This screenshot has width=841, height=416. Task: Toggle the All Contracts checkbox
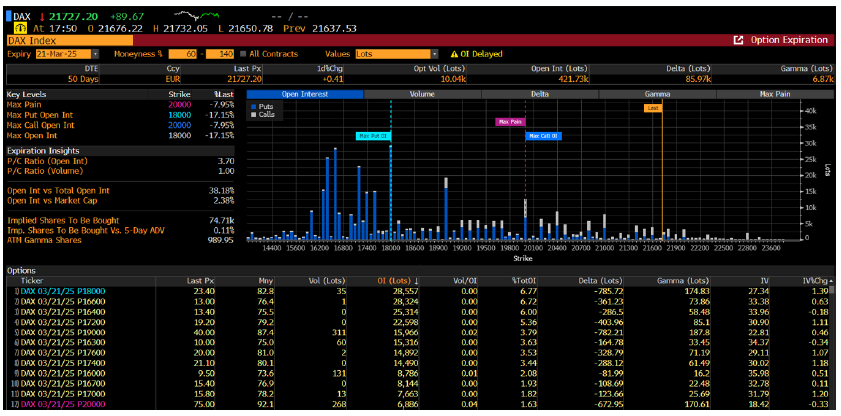(x=244, y=54)
